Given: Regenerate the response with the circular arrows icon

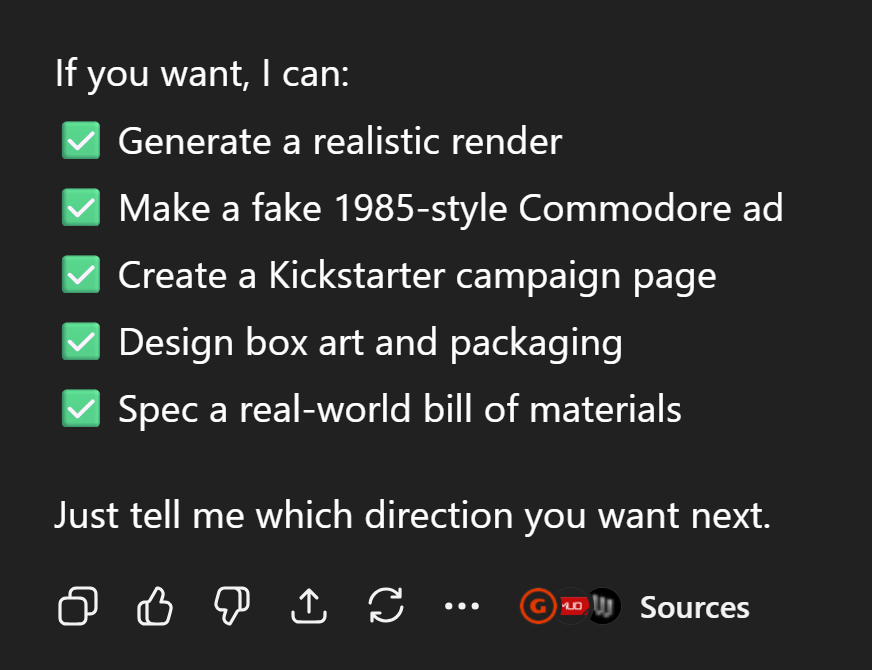Looking at the screenshot, I should (386, 606).
